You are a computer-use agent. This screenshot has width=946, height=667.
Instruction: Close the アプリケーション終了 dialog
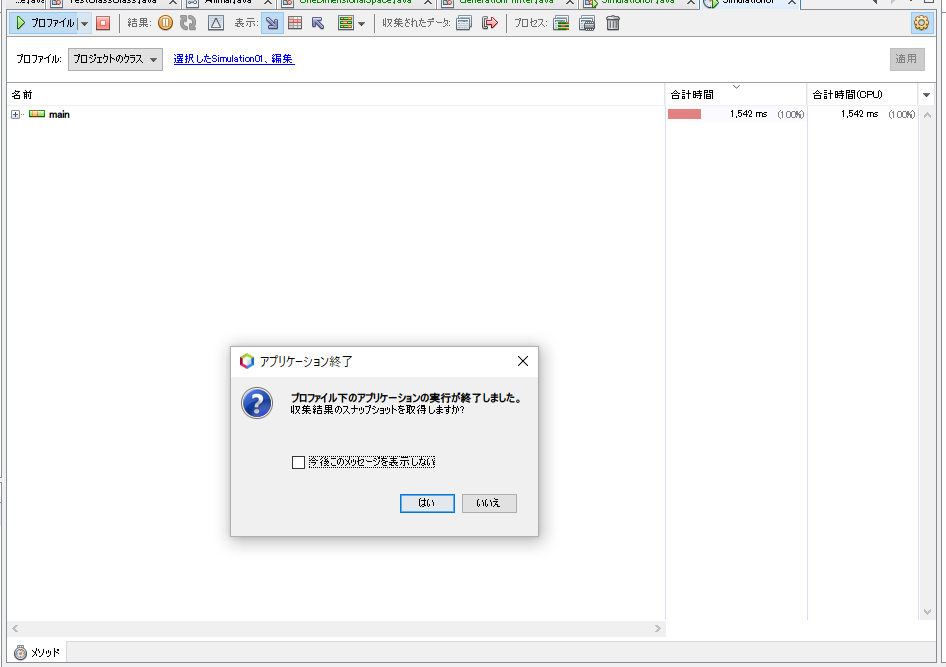[523, 361]
